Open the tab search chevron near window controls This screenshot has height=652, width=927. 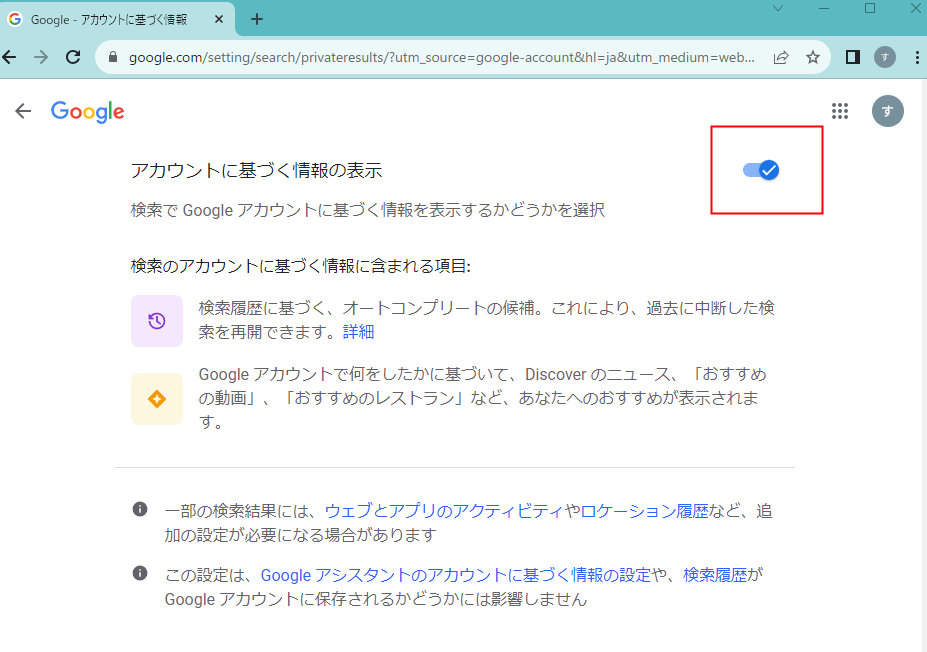coord(777,8)
